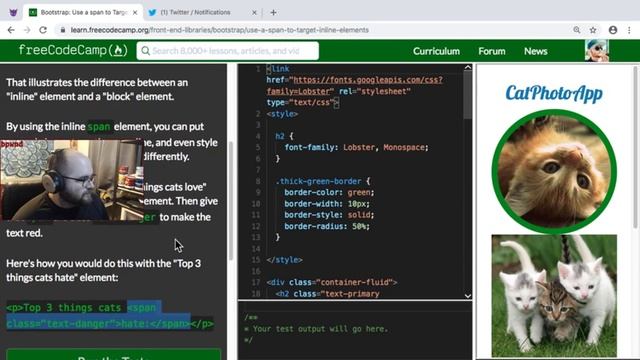Click the browser address bar URL

[220, 30]
